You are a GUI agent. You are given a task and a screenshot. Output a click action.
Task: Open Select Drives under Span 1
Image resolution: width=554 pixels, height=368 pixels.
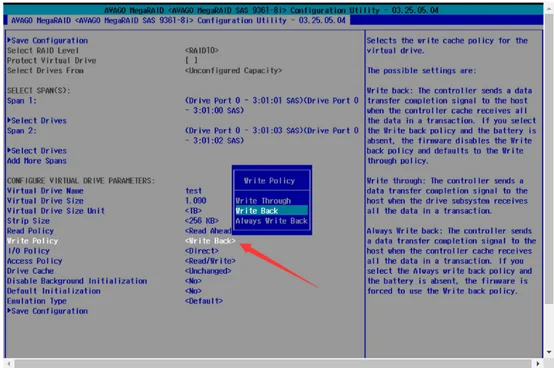(x=37, y=121)
